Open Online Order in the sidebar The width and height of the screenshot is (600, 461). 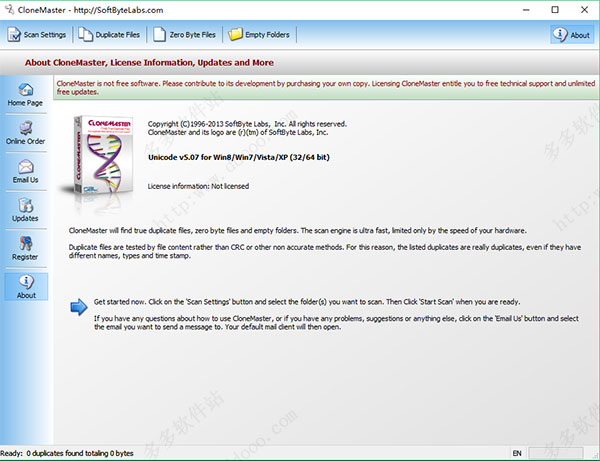coord(25,133)
